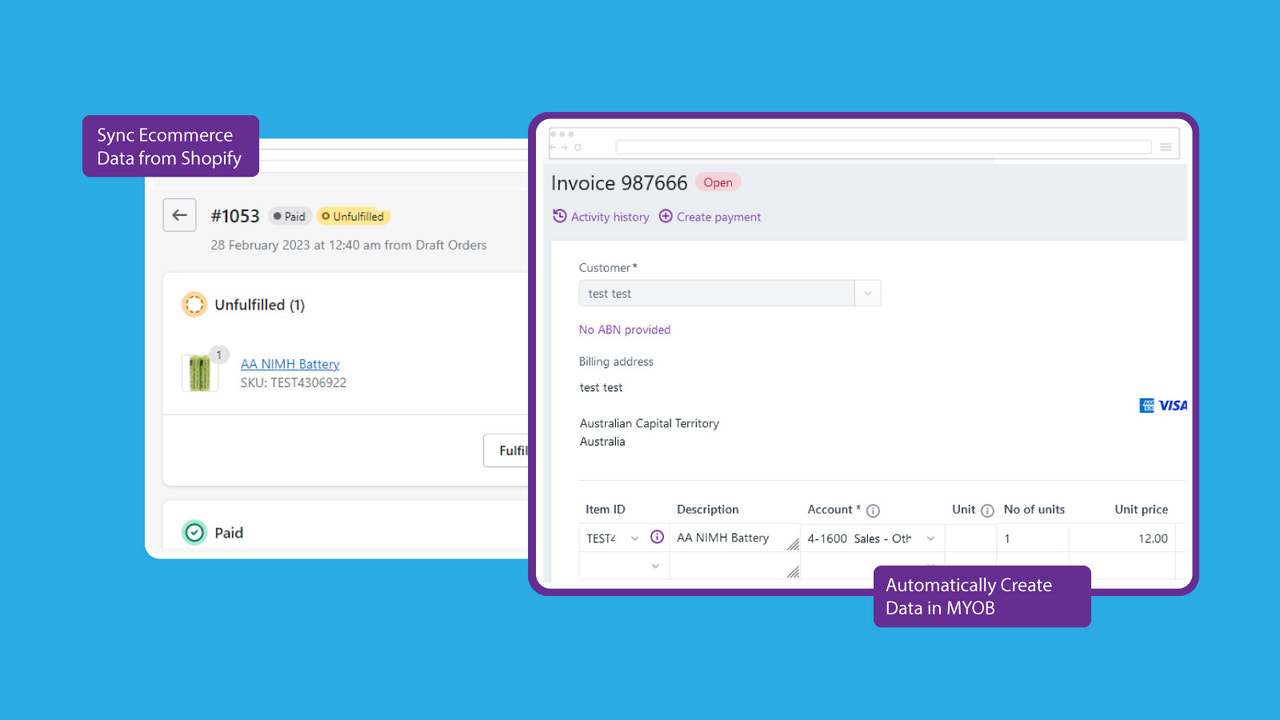The height and width of the screenshot is (720, 1280).
Task: Click the Unfulfilled orange circle status icon
Action: [x=194, y=305]
